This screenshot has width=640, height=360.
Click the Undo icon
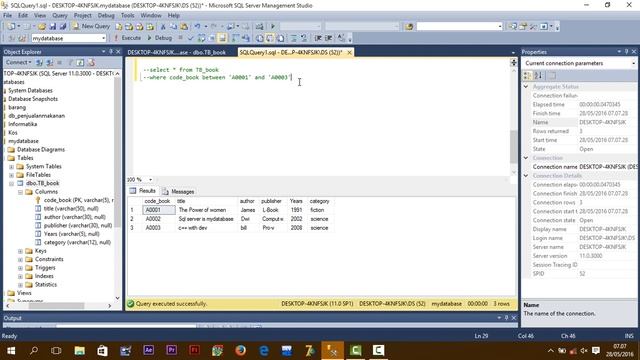pos(197,26)
